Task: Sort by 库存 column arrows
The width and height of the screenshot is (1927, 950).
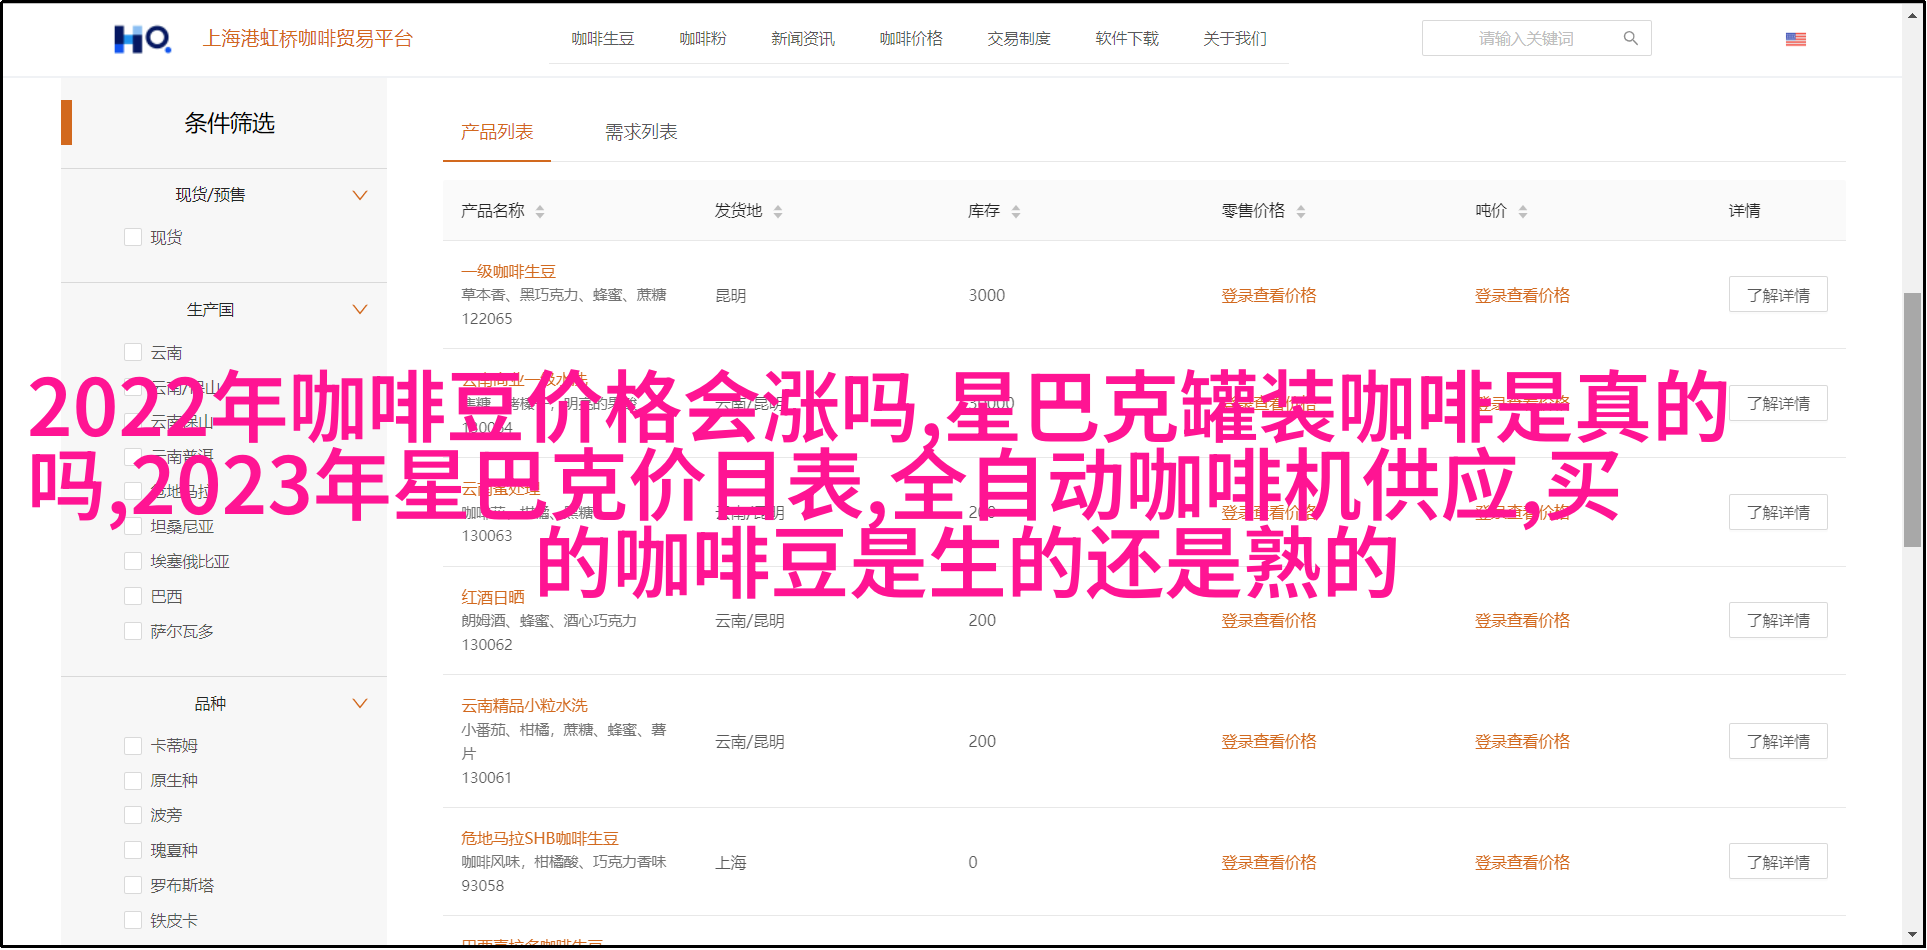Action: tap(1016, 211)
